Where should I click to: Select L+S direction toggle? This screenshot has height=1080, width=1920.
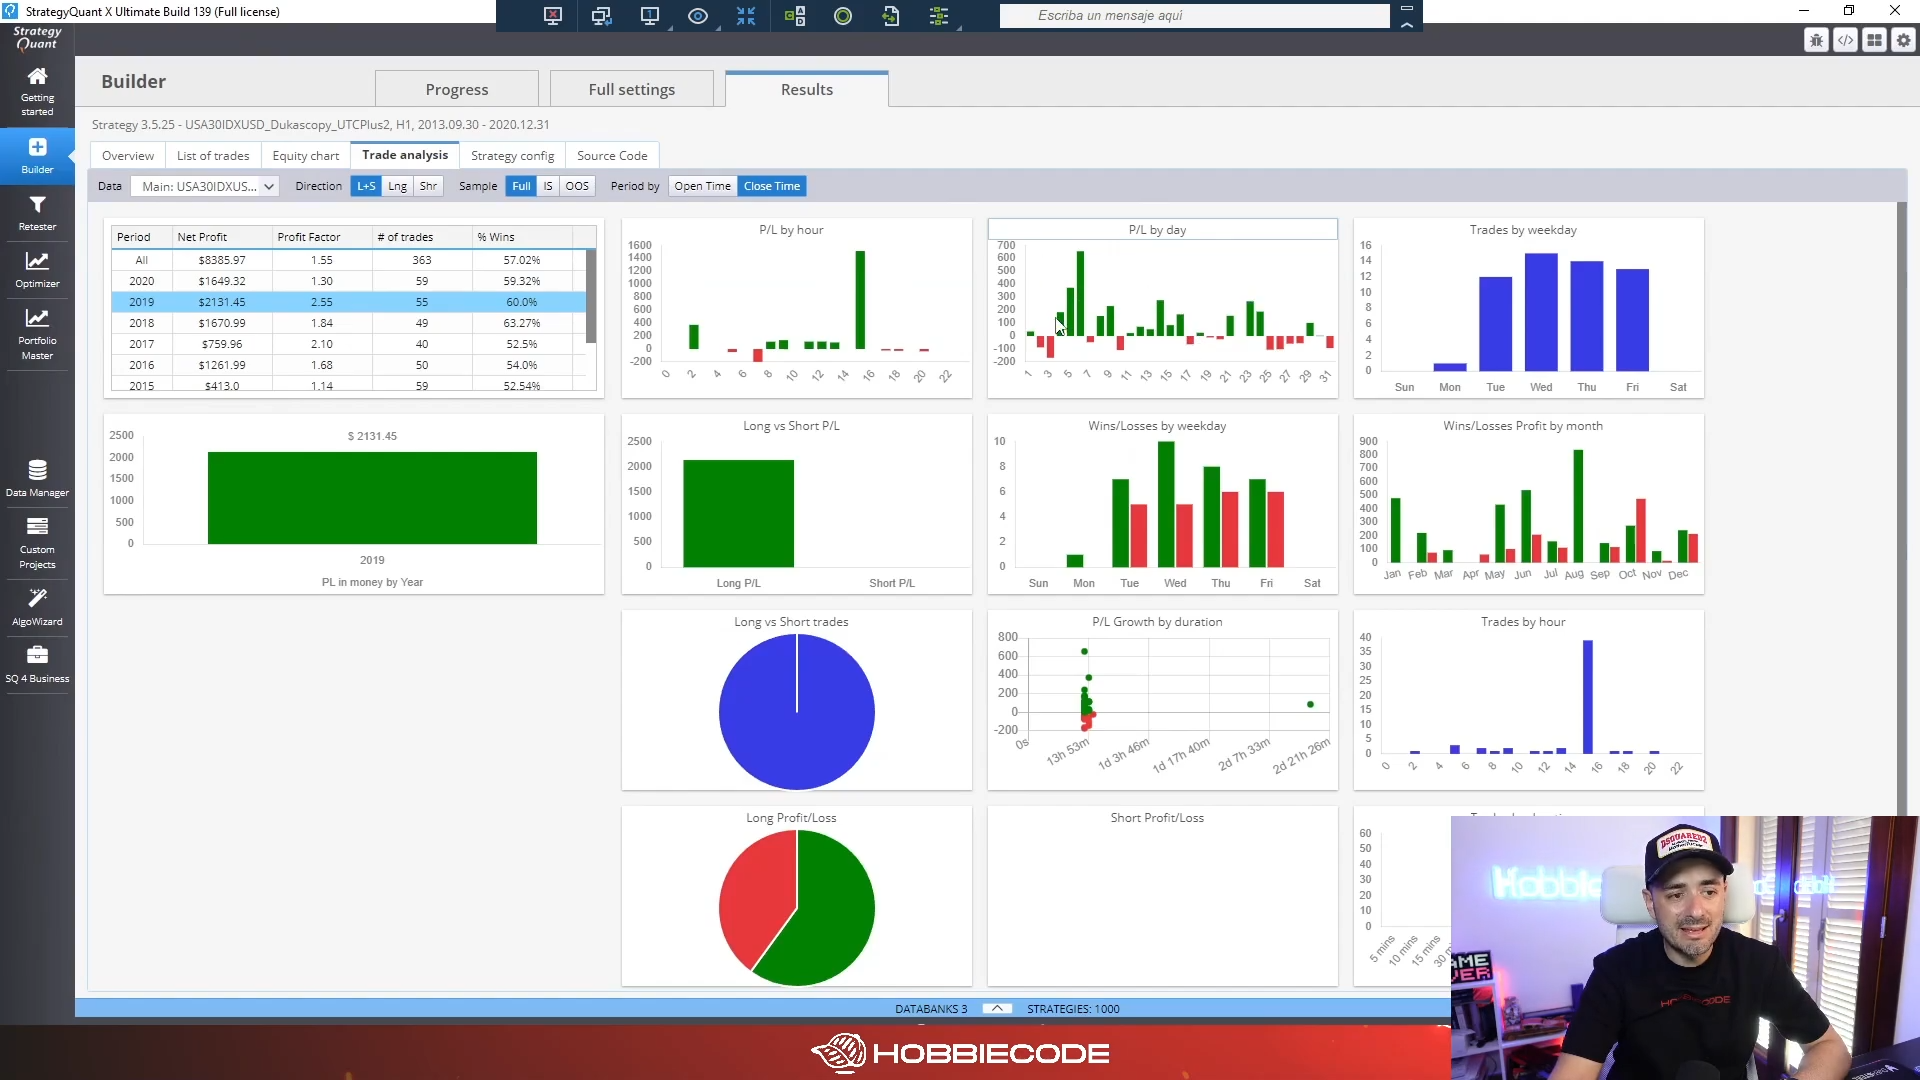(x=366, y=186)
